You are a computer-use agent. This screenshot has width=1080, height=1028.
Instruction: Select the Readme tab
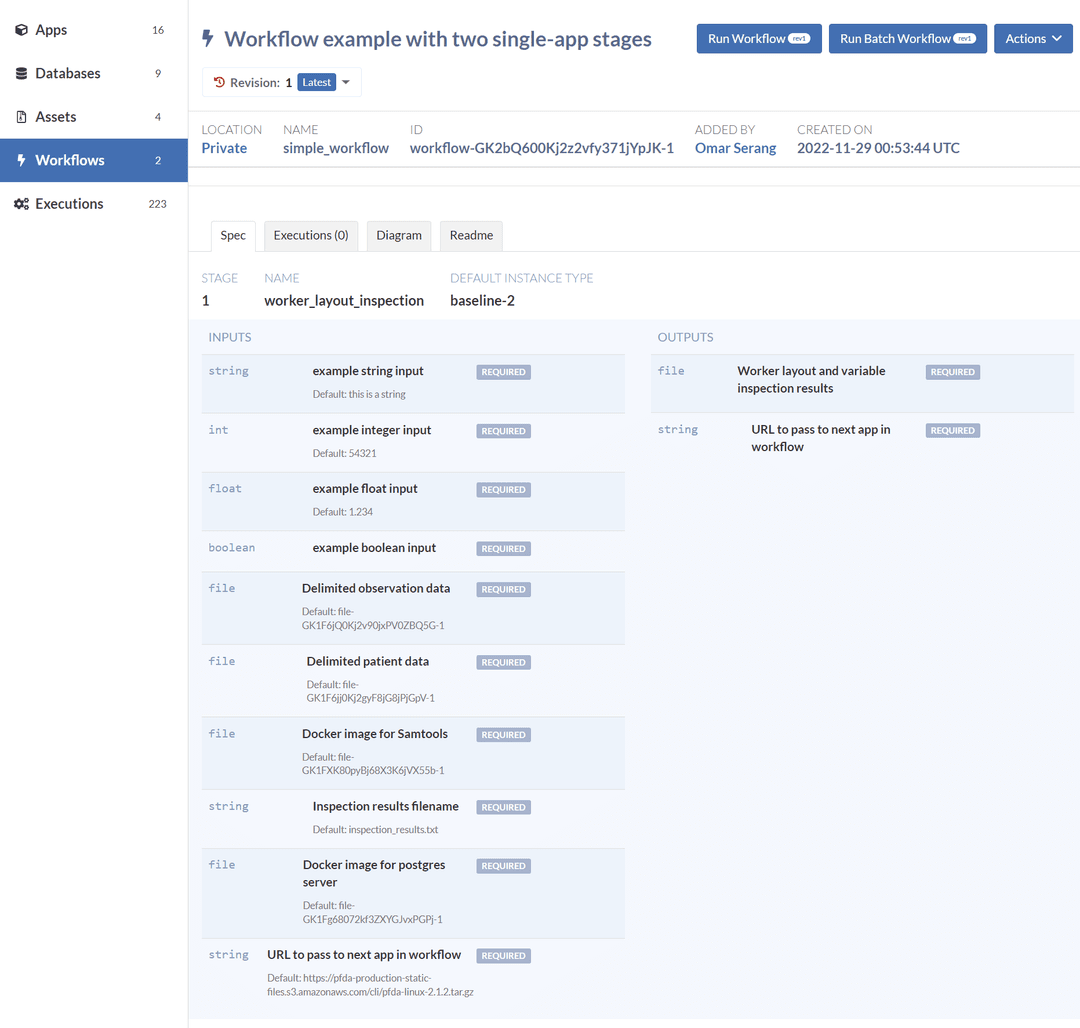tap(471, 235)
